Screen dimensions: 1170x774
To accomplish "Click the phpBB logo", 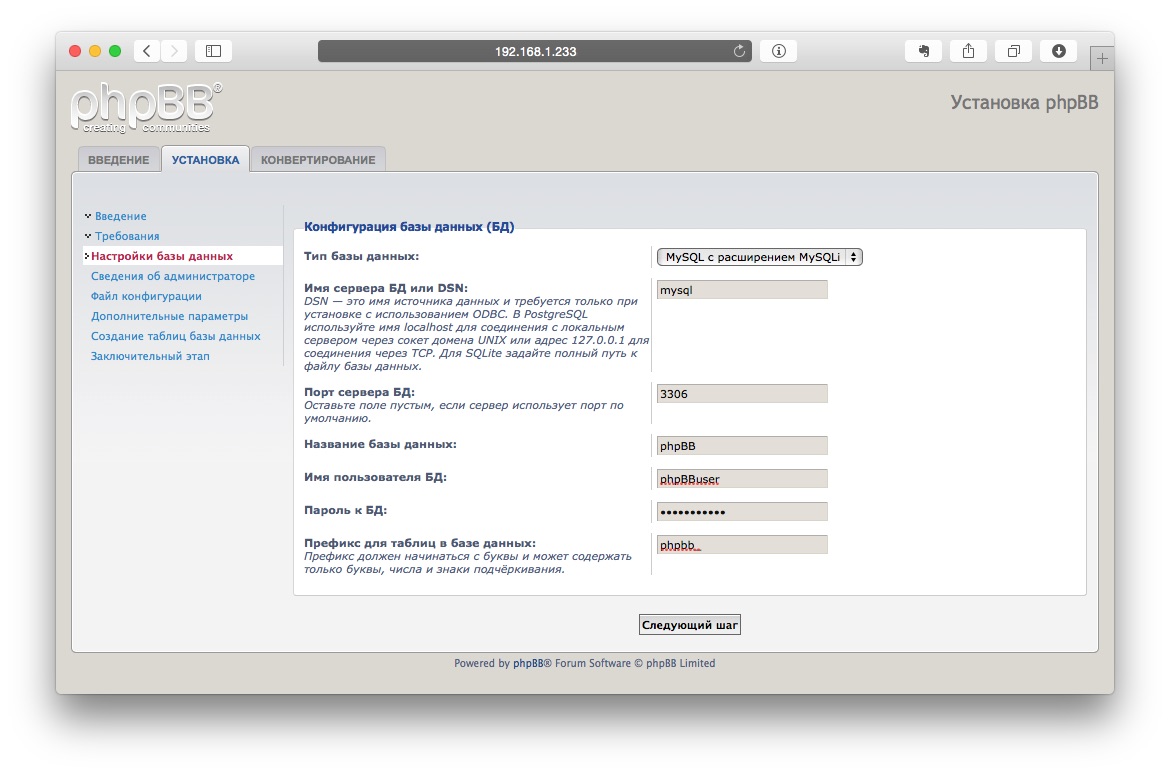I will (146, 108).
